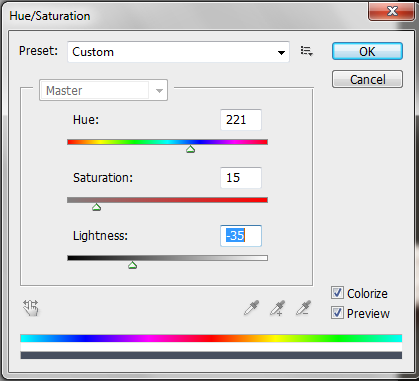The width and height of the screenshot is (419, 381).
Task: Click the Hue/Saturation title bar text
Action: [x=50, y=16]
